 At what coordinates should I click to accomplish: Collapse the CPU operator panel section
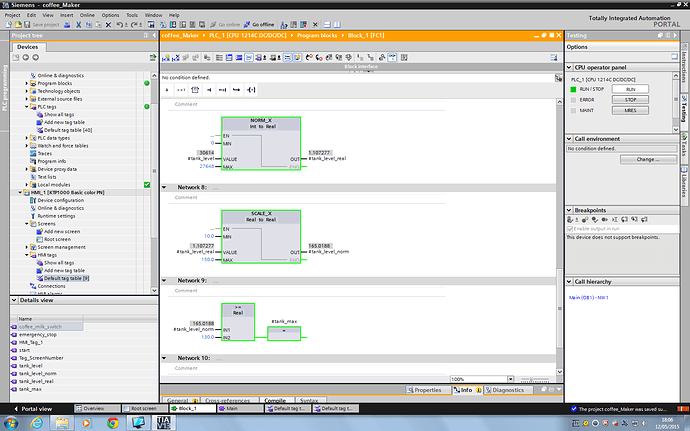click(x=569, y=67)
